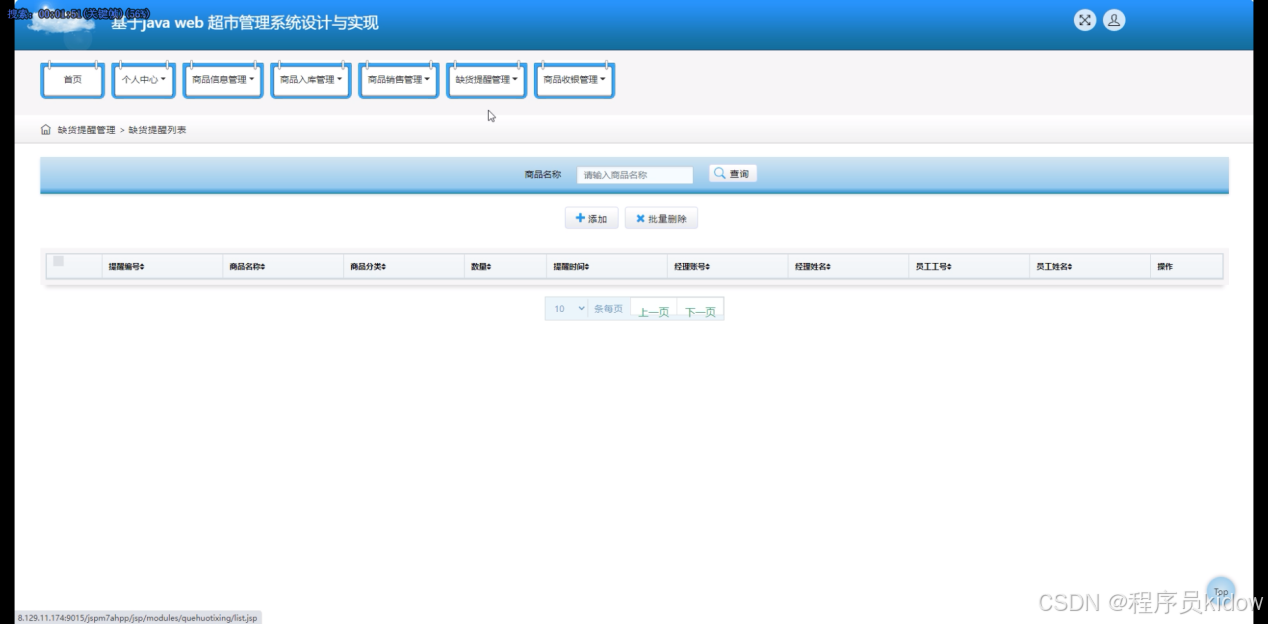Sort by the 数量 column header
1268x624 pixels.
(x=481, y=267)
